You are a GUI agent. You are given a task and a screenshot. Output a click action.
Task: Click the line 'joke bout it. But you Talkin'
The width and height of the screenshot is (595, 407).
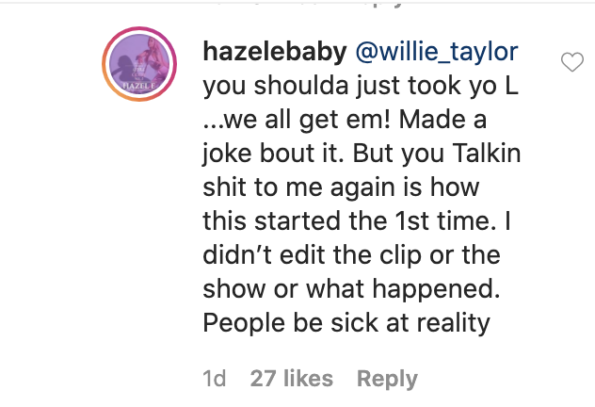click(x=362, y=154)
